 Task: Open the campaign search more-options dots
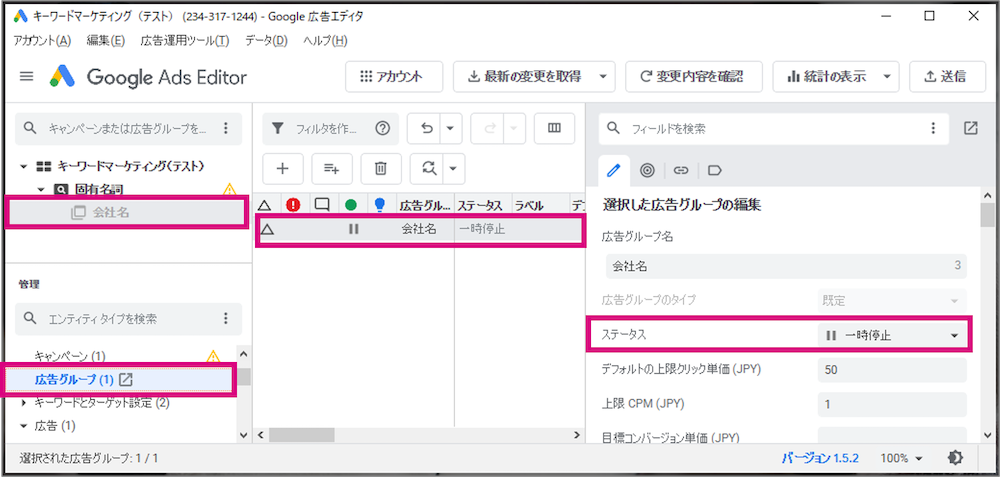coord(225,129)
